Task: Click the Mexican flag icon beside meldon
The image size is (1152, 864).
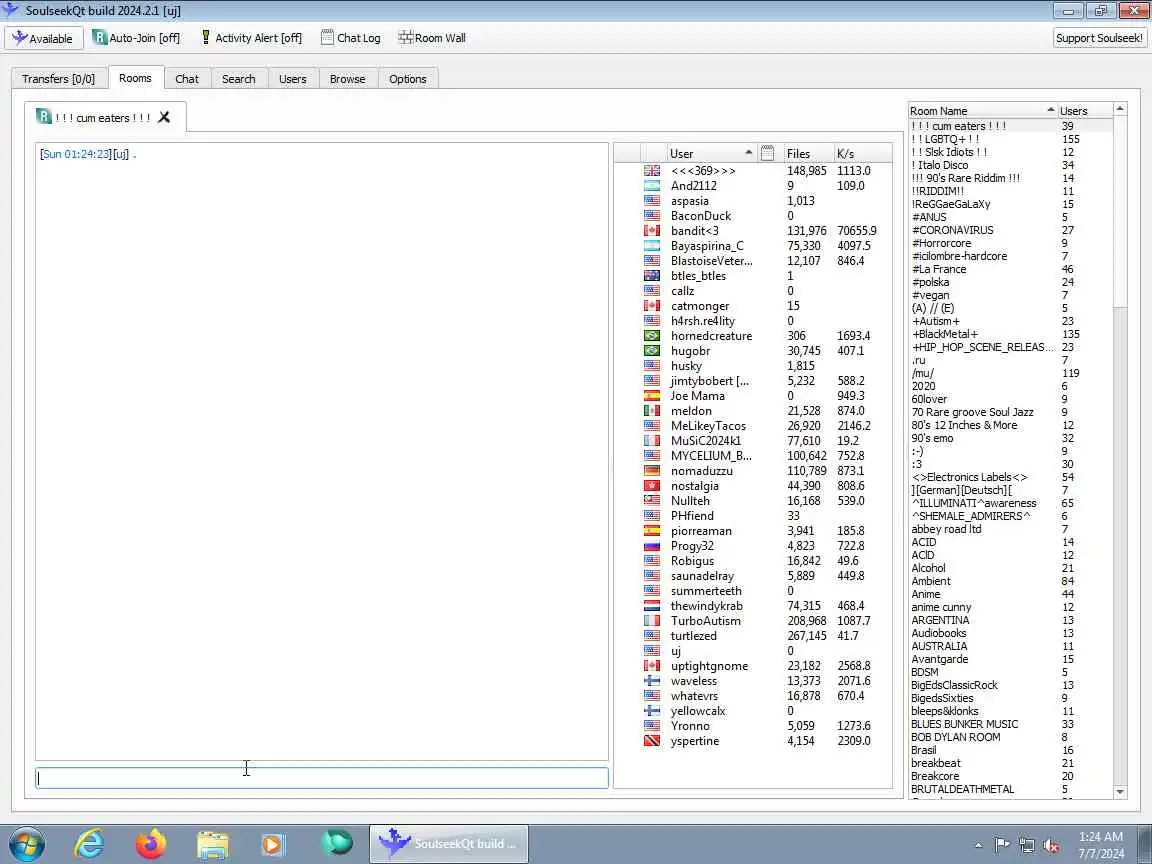Action: 652,411
